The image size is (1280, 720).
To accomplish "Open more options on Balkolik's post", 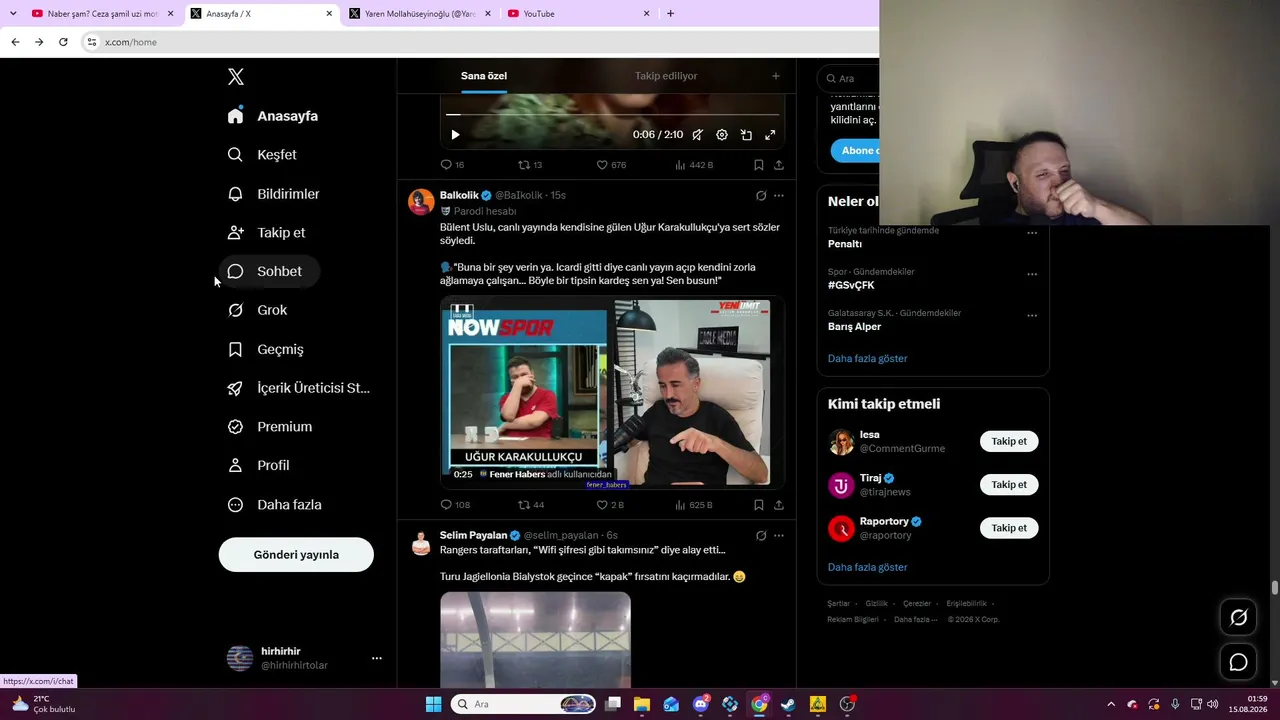I will [779, 196].
